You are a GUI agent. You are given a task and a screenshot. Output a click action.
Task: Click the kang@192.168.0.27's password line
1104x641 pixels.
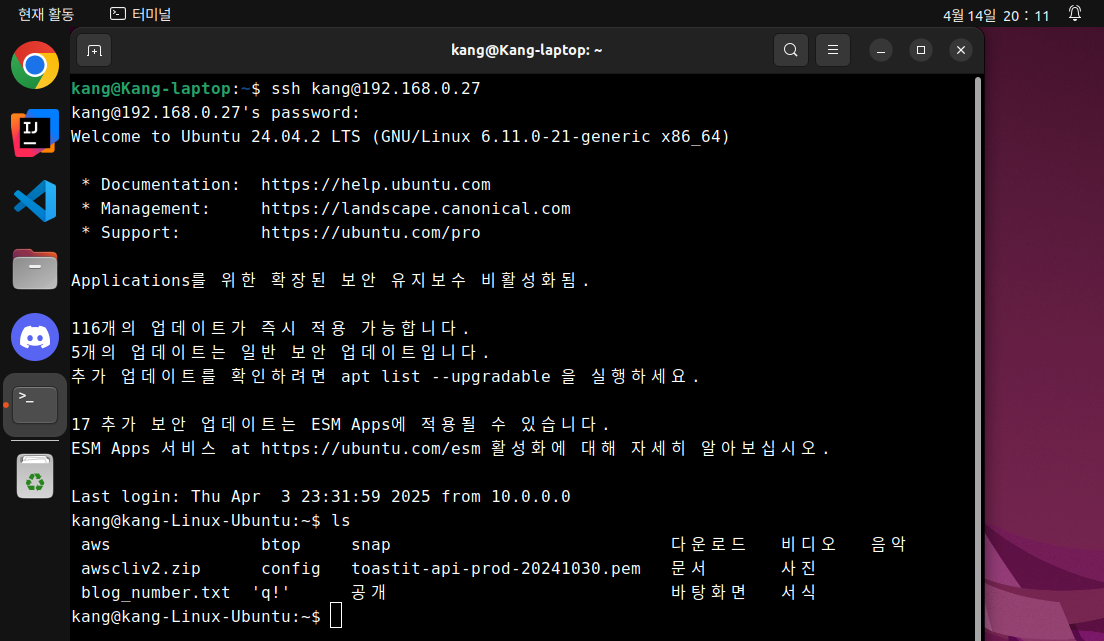[x=215, y=113]
